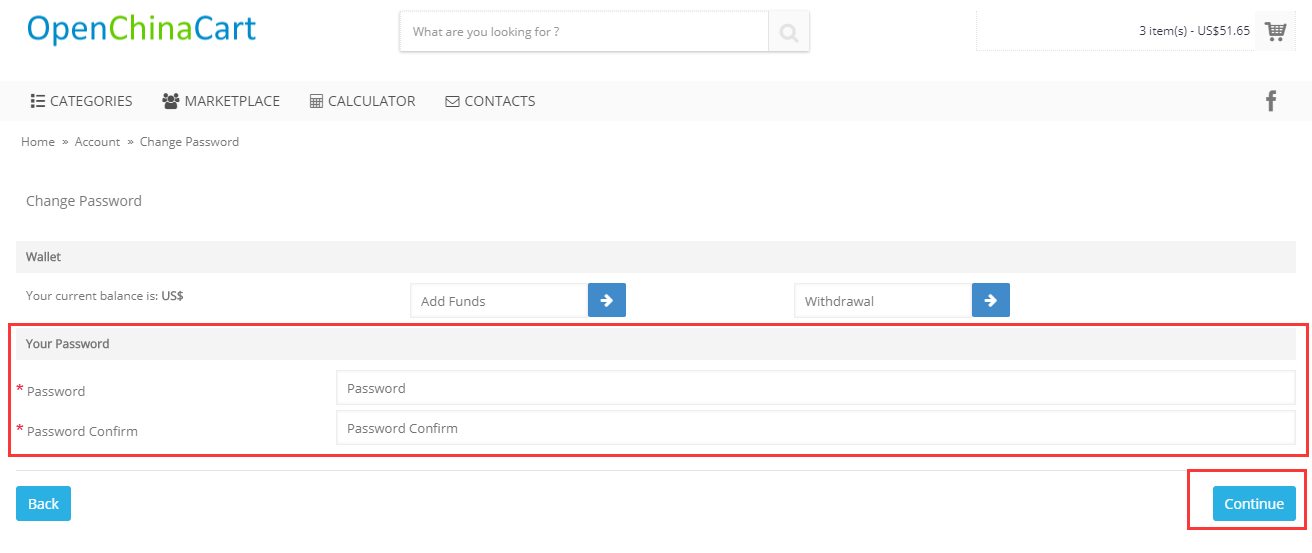Open the Categories list icon
Screen dimensions: 1312x553
pos(38,101)
